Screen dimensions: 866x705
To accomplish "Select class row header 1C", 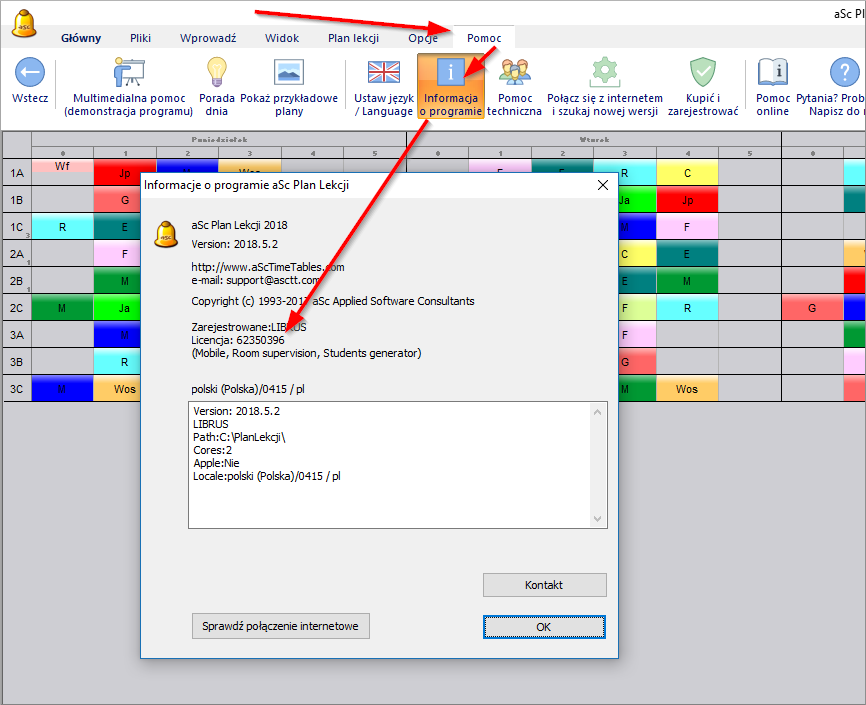I will (x=17, y=227).
